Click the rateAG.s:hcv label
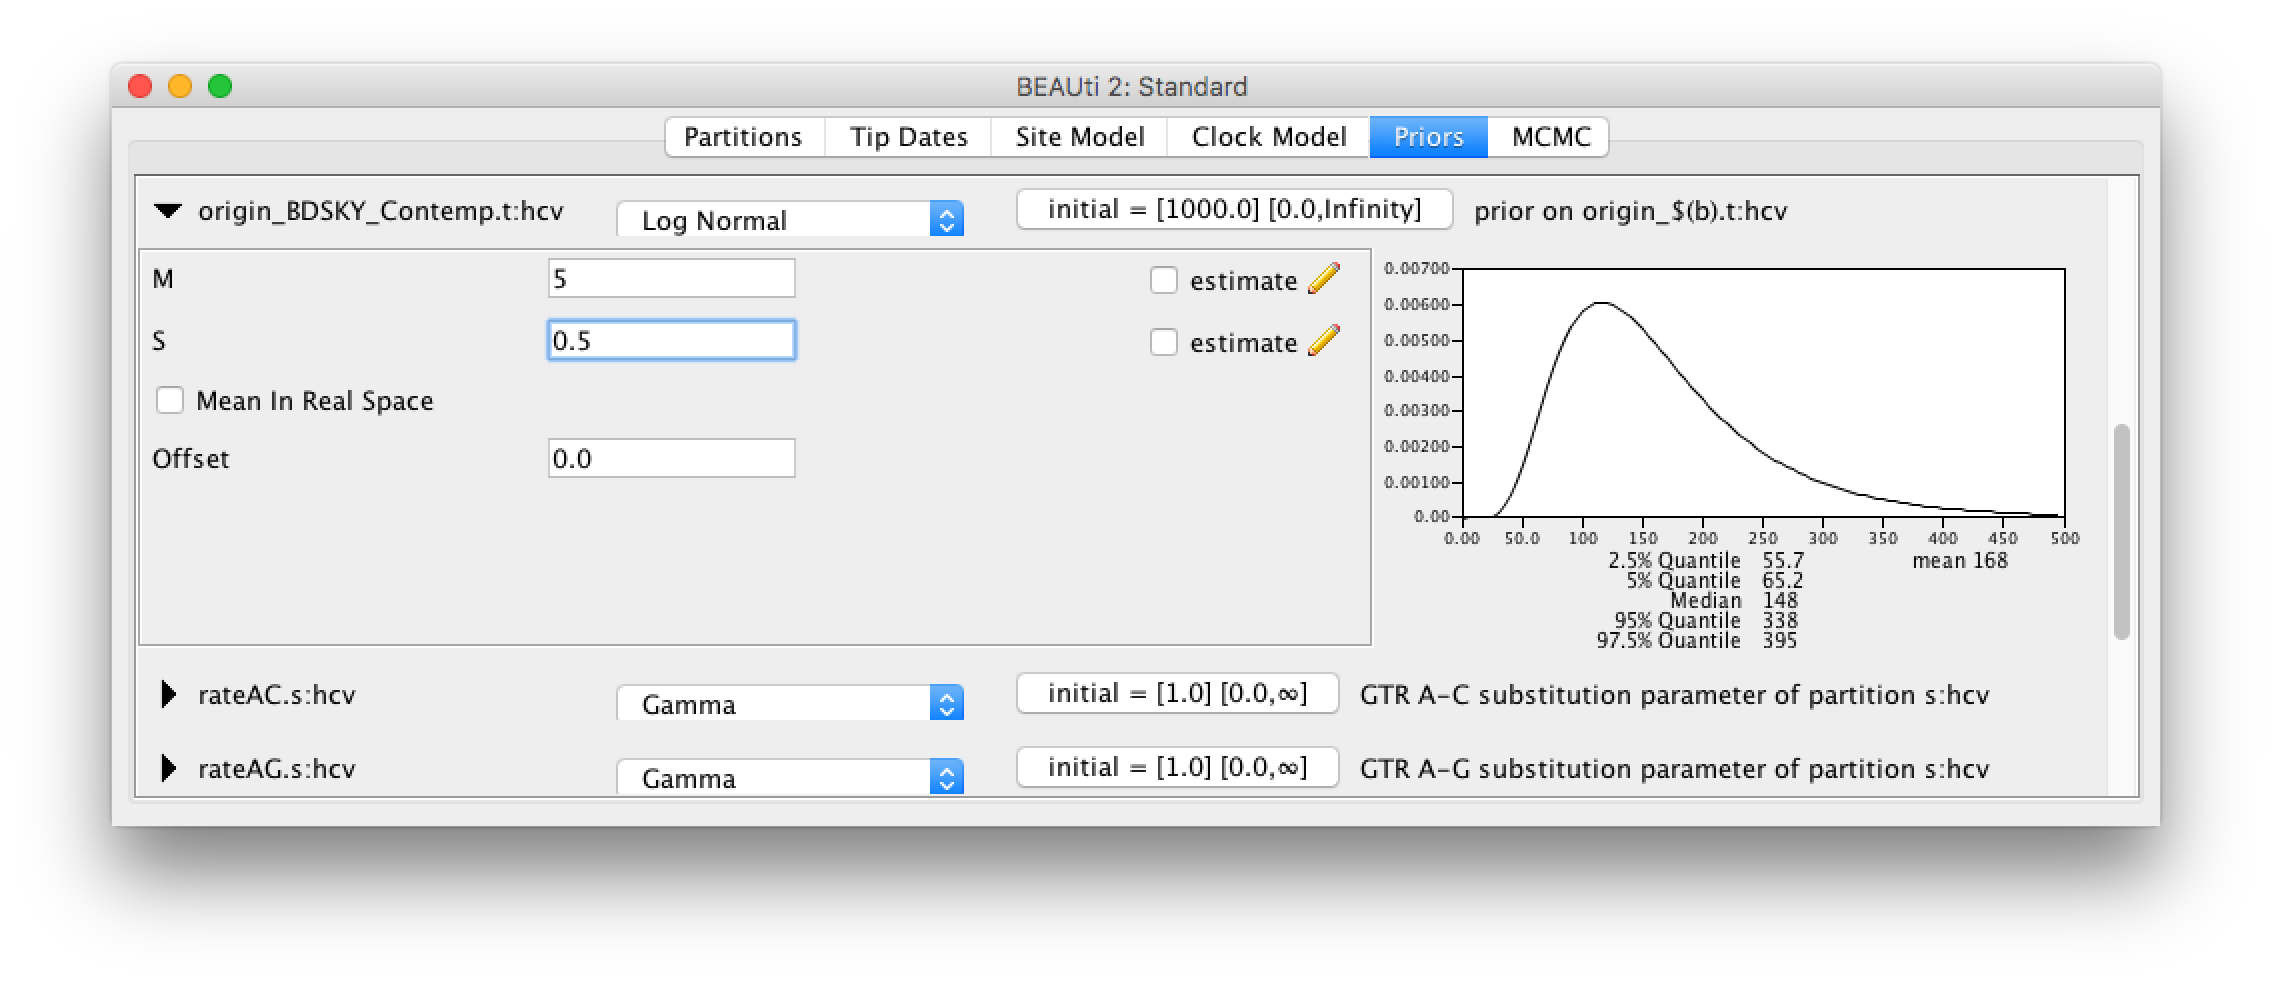2272x986 pixels. point(277,769)
